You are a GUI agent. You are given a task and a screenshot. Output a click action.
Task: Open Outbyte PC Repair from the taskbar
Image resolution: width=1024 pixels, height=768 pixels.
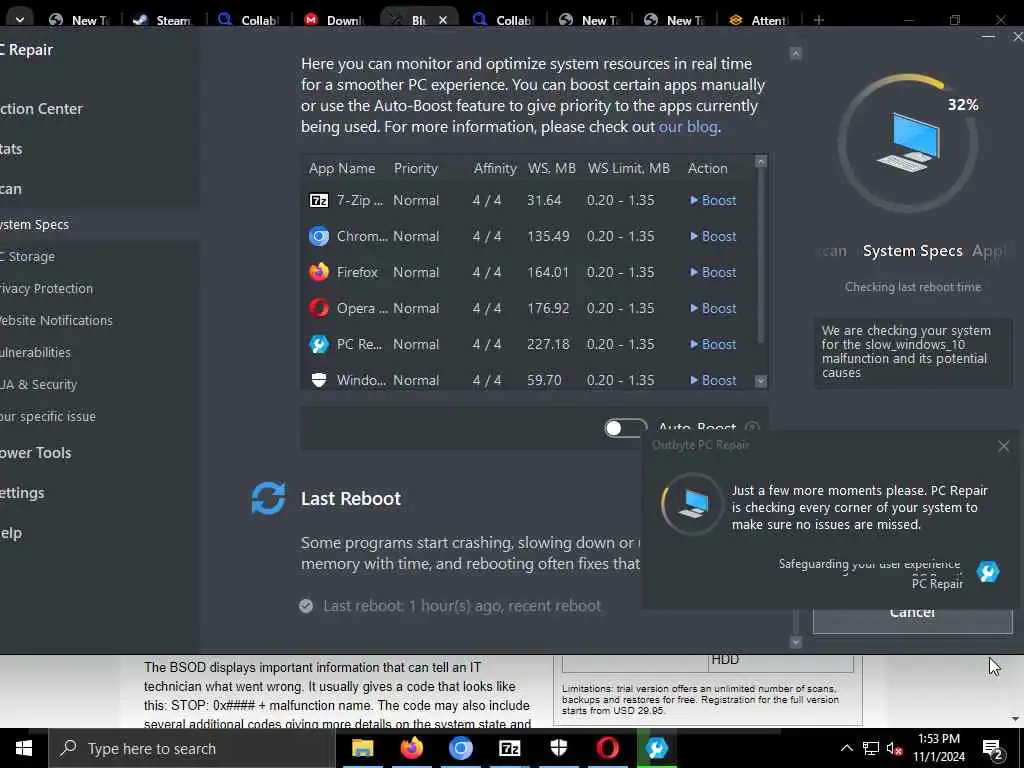(x=657, y=748)
